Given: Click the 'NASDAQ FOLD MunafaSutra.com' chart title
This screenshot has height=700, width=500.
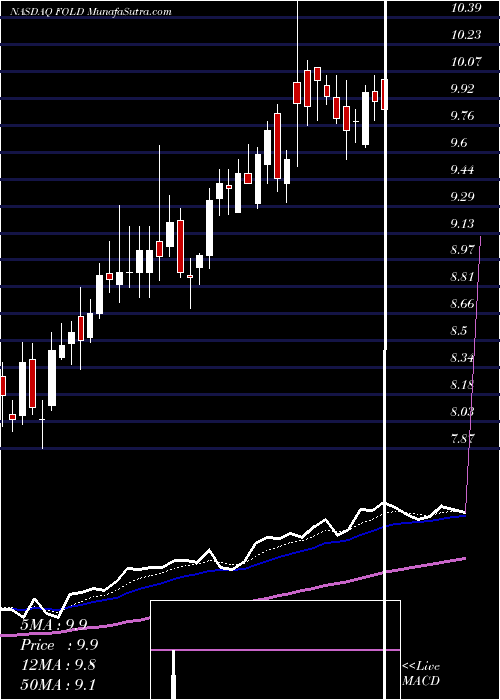Looking at the screenshot, I should (91, 11).
